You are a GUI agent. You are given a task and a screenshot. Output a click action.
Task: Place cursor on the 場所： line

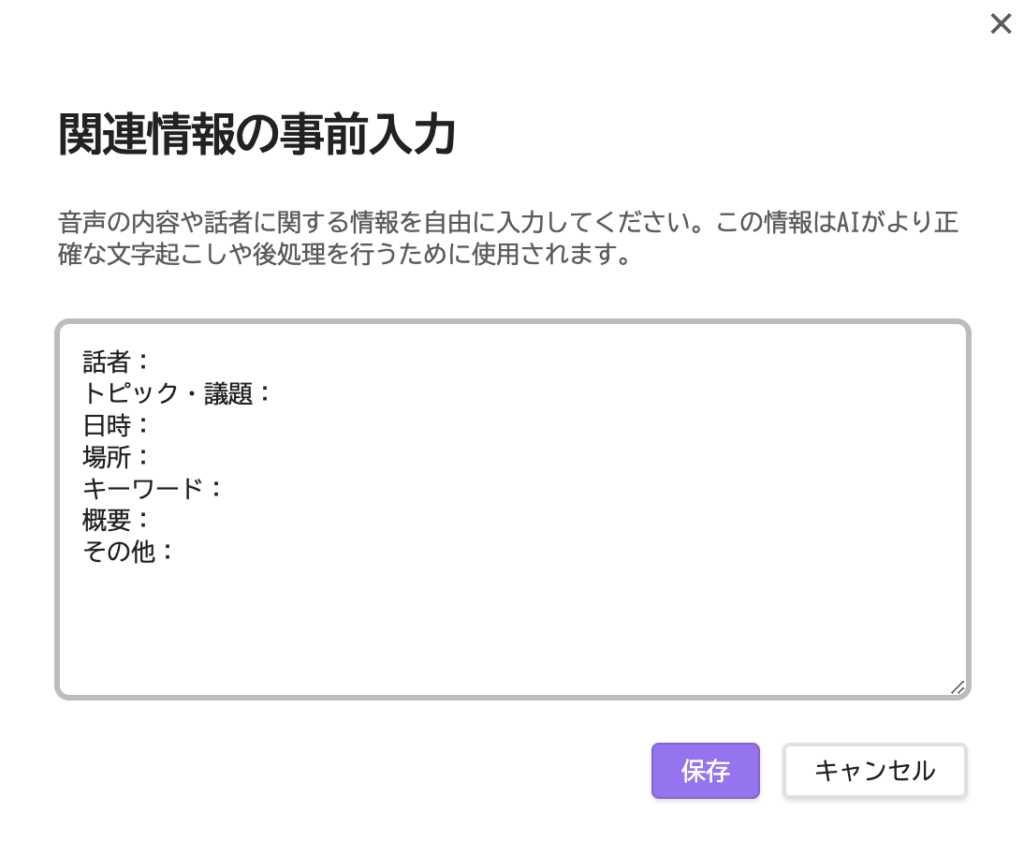(x=116, y=456)
